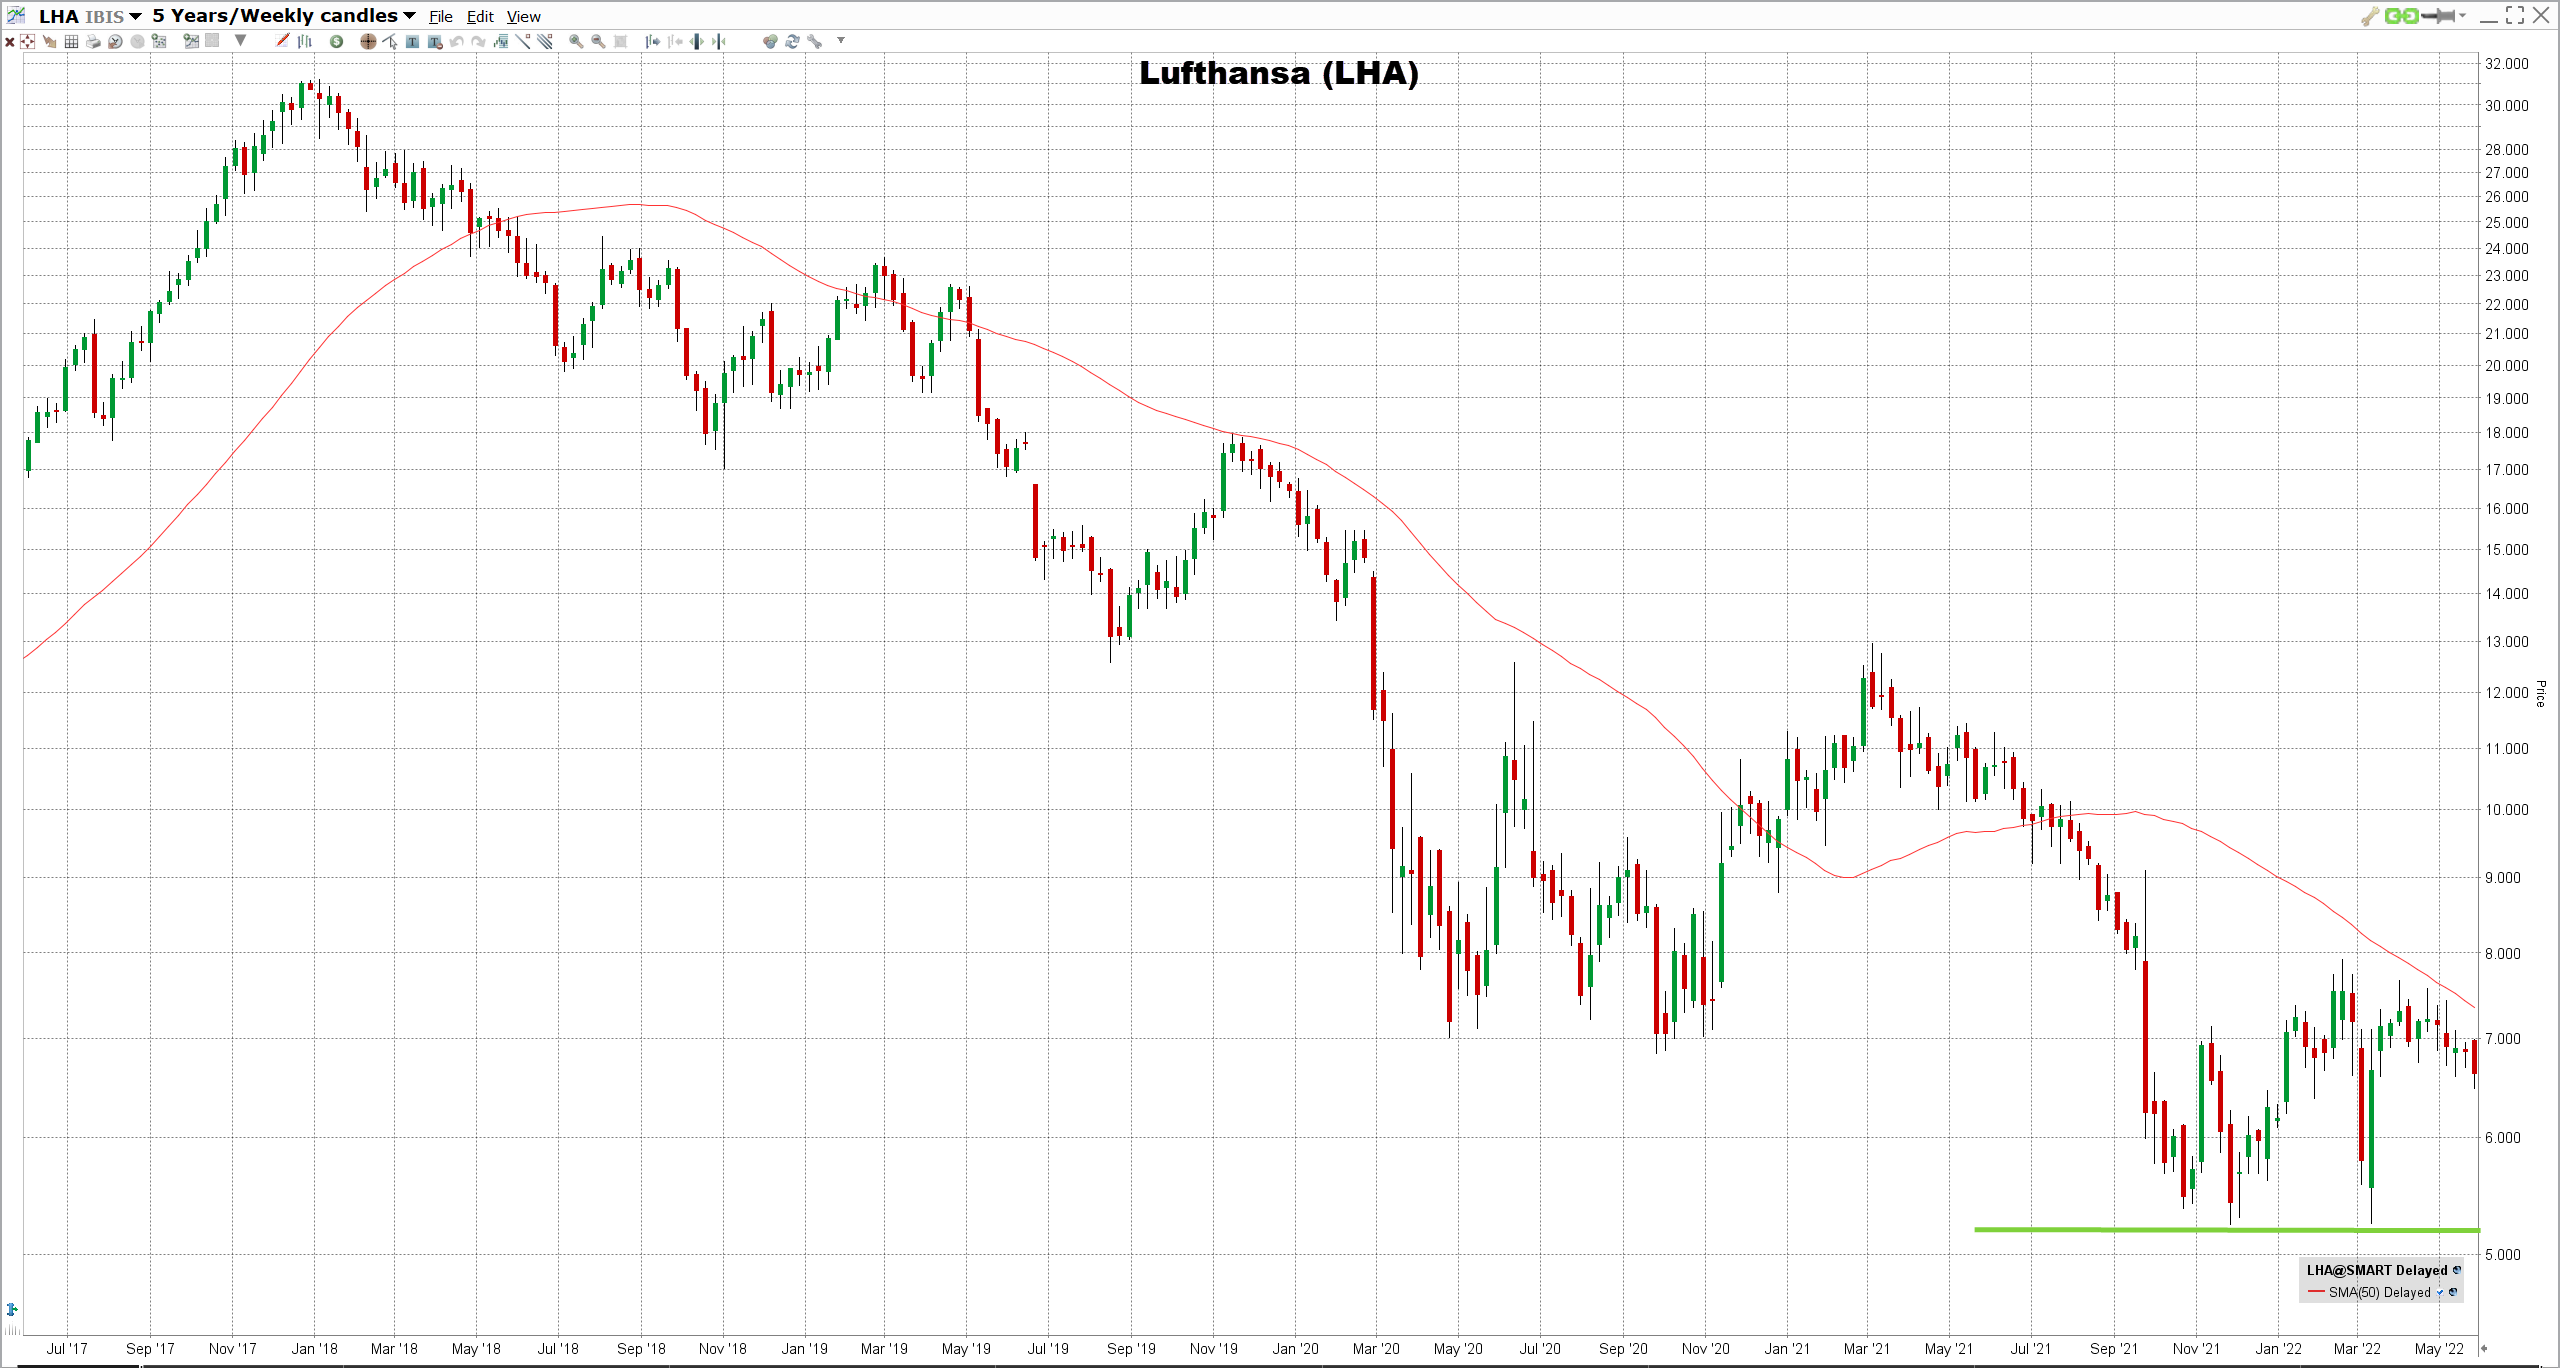This screenshot has width=2560, height=1368.
Task: Click the Lufthansa (LHA) chart title
Action: [1279, 73]
